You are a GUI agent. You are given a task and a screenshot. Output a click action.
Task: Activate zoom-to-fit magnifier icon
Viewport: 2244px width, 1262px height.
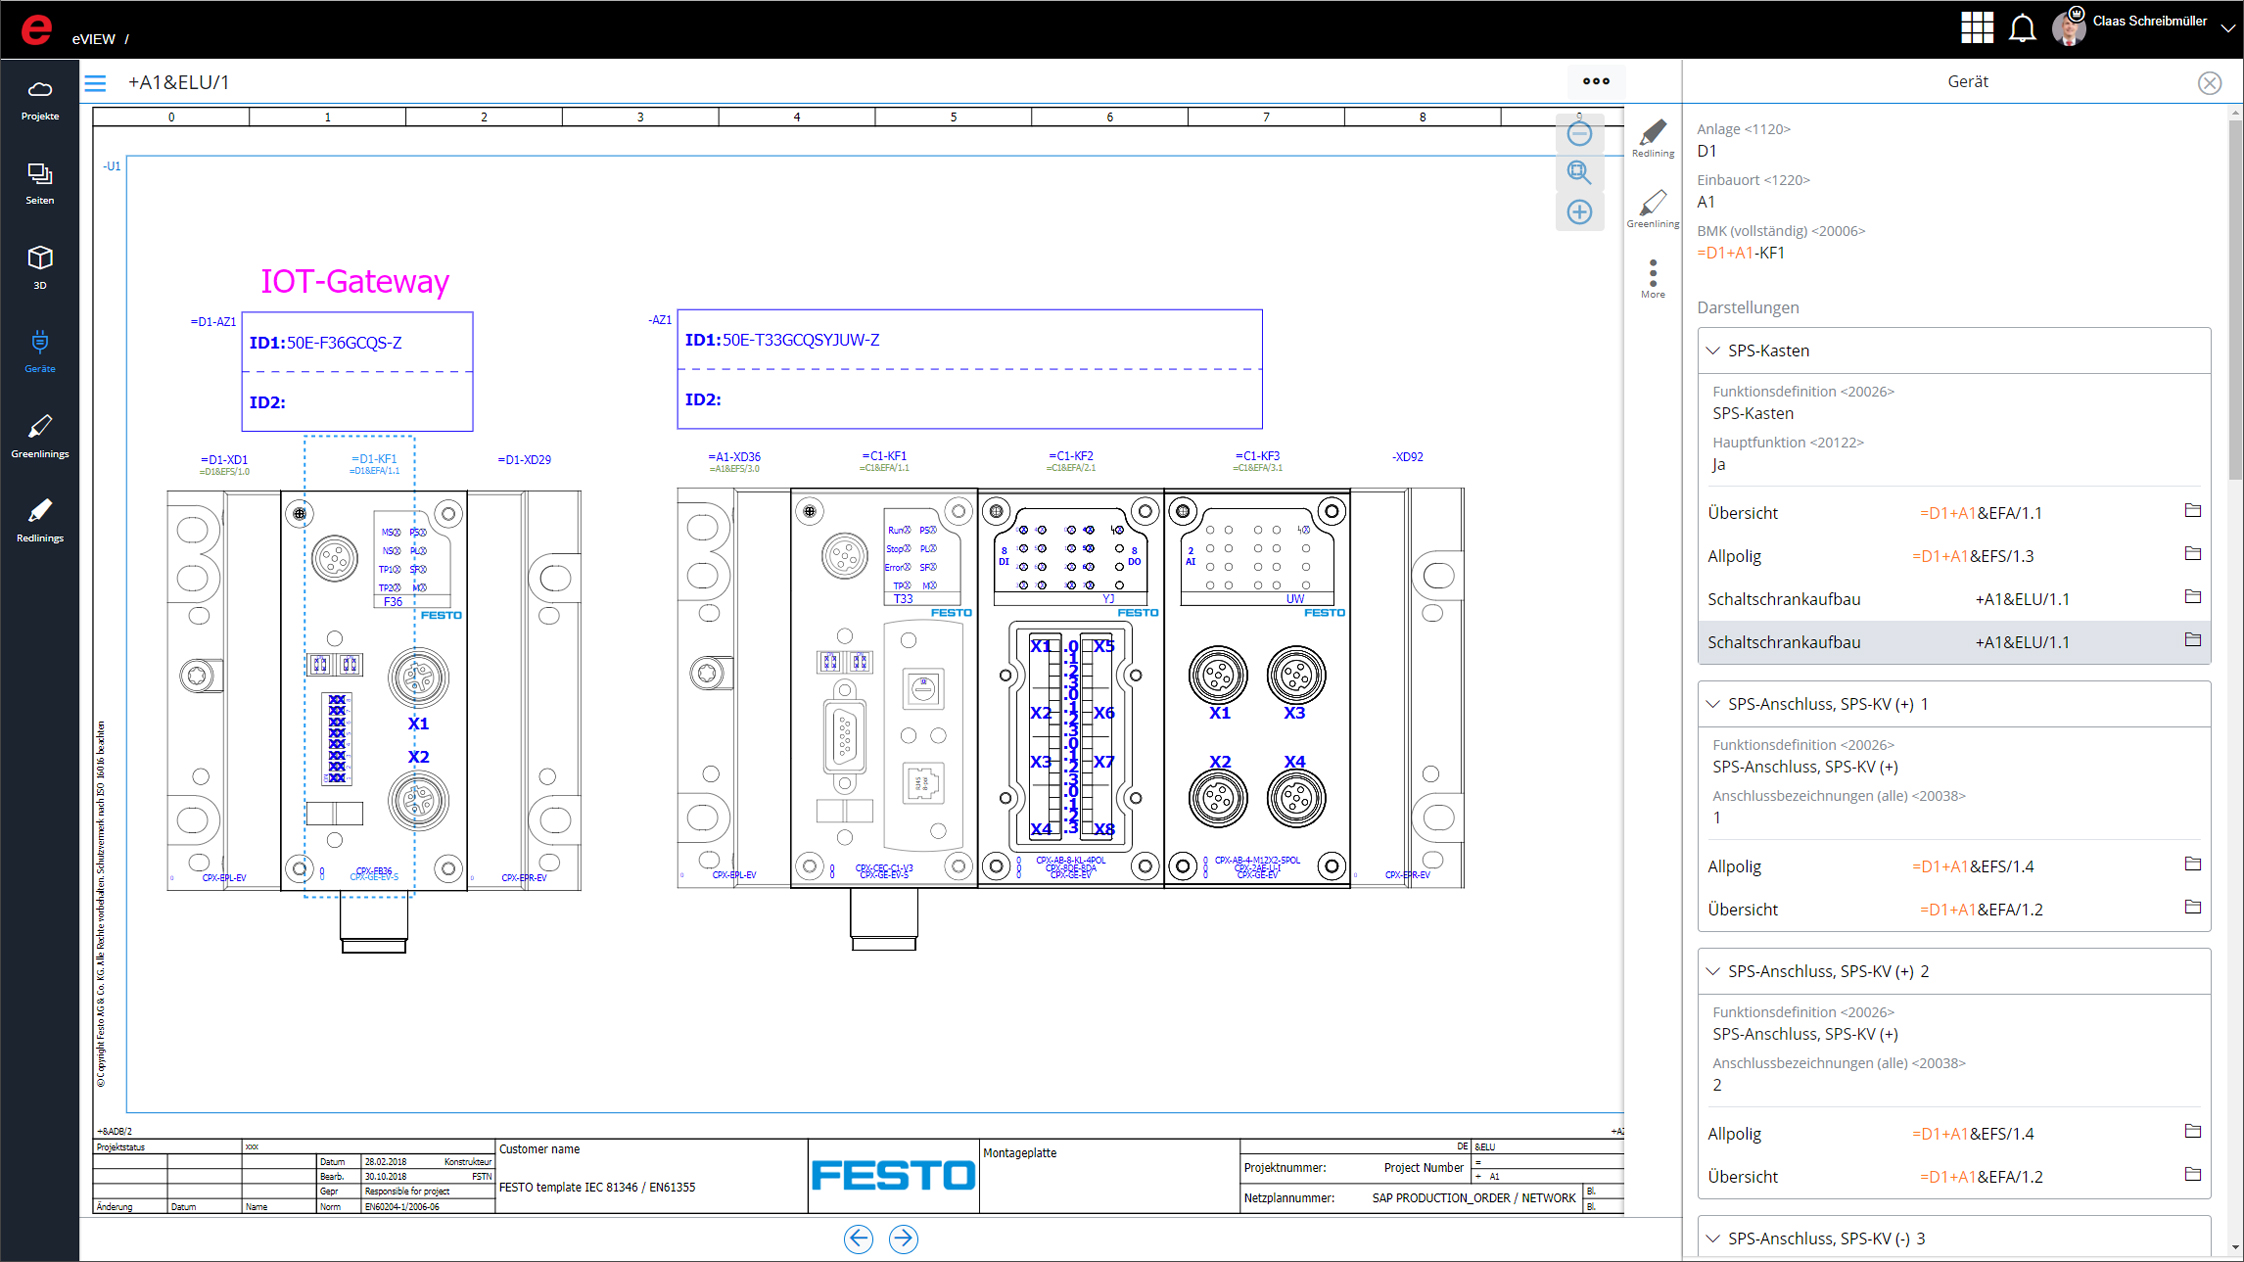tap(1579, 173)
